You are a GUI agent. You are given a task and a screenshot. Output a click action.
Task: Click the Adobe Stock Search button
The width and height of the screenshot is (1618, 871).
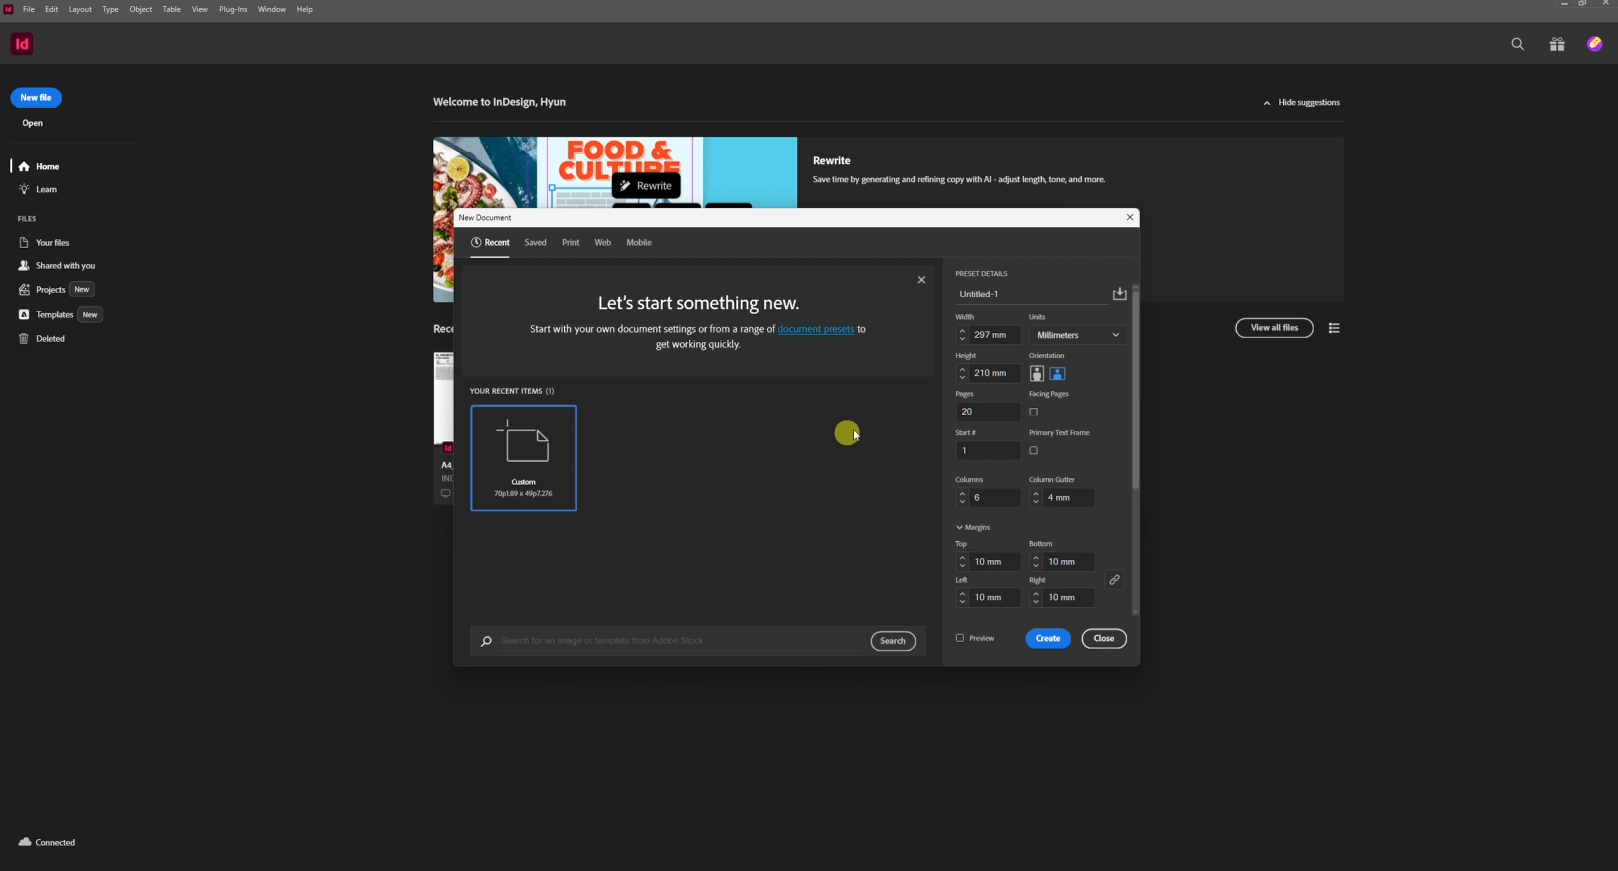(x=893, y=641)
